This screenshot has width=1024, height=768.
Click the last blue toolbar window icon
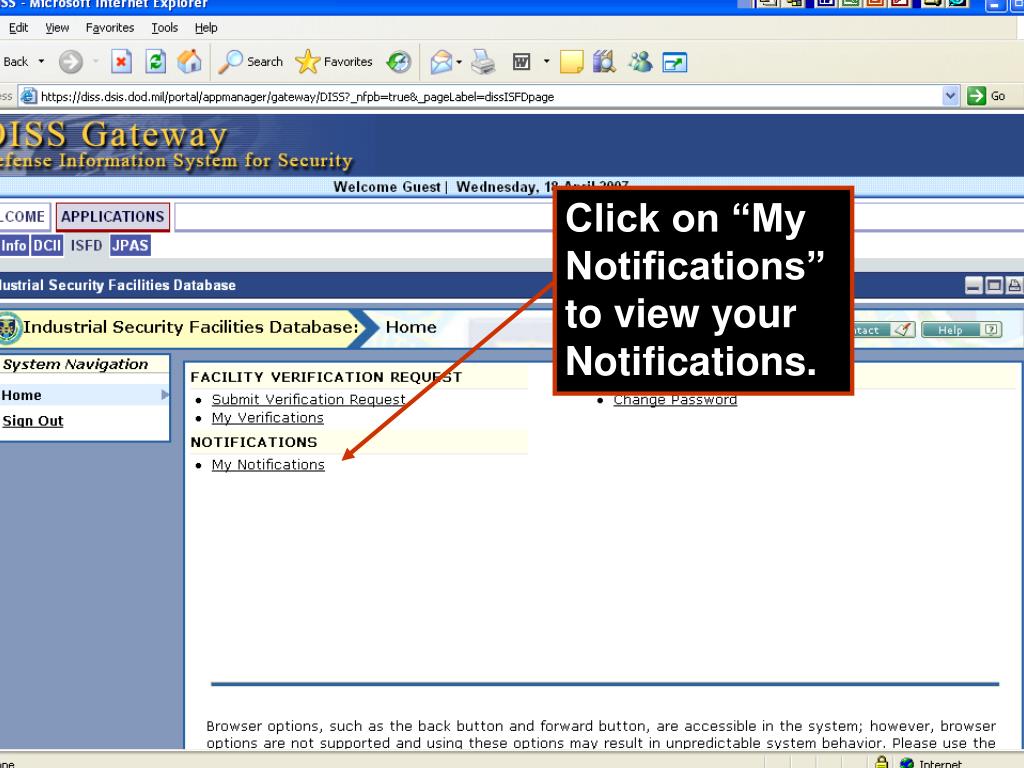point(675,63)
